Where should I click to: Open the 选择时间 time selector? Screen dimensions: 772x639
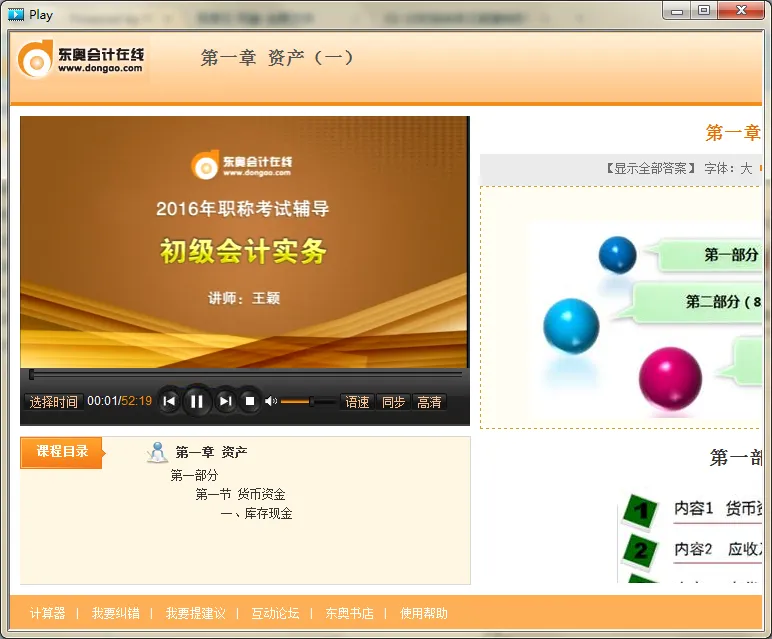point(53,402)
